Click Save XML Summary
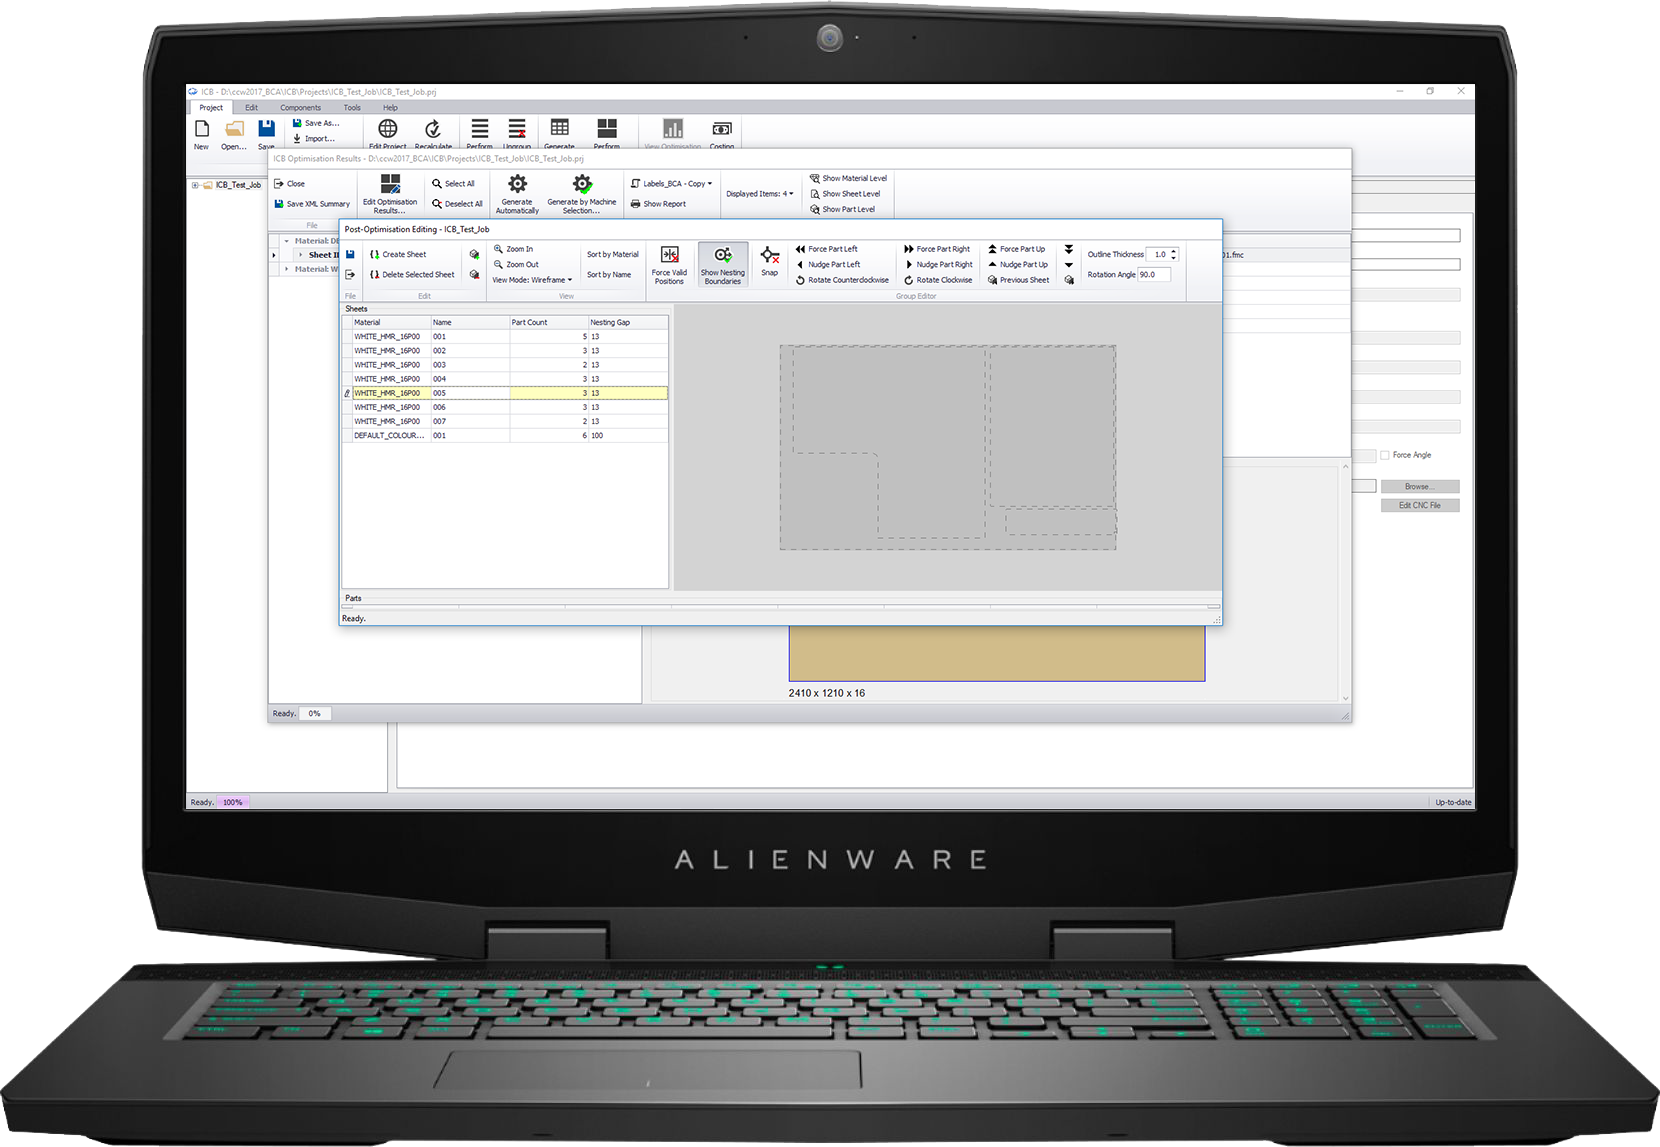 pos(312,204)
